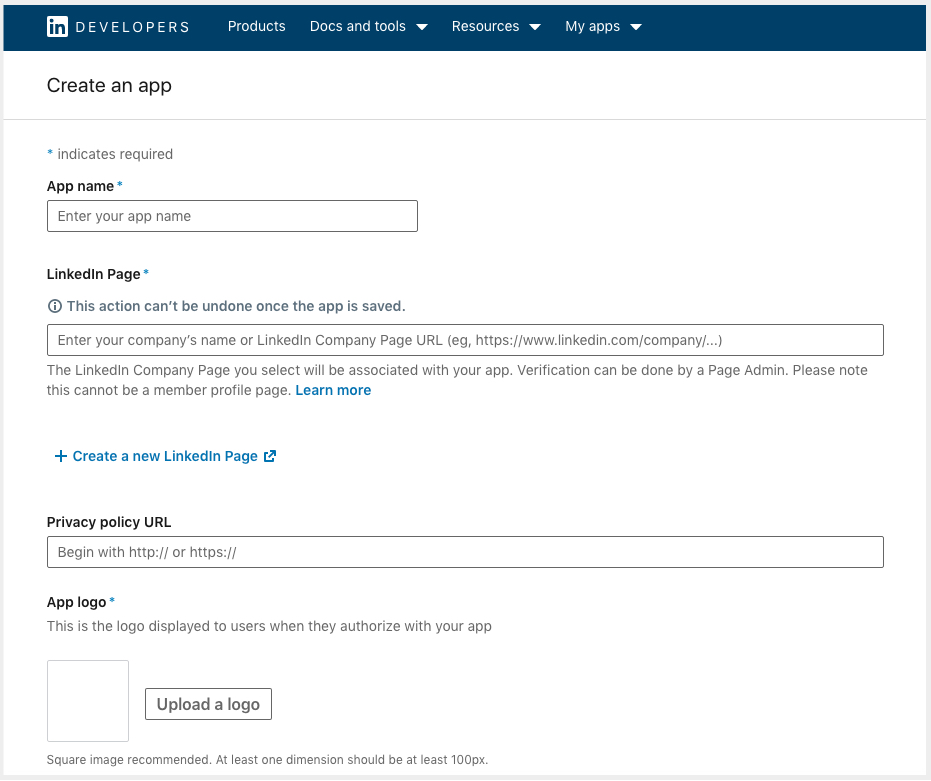Expand the My apps dropdown arrow

click(636, 27)
